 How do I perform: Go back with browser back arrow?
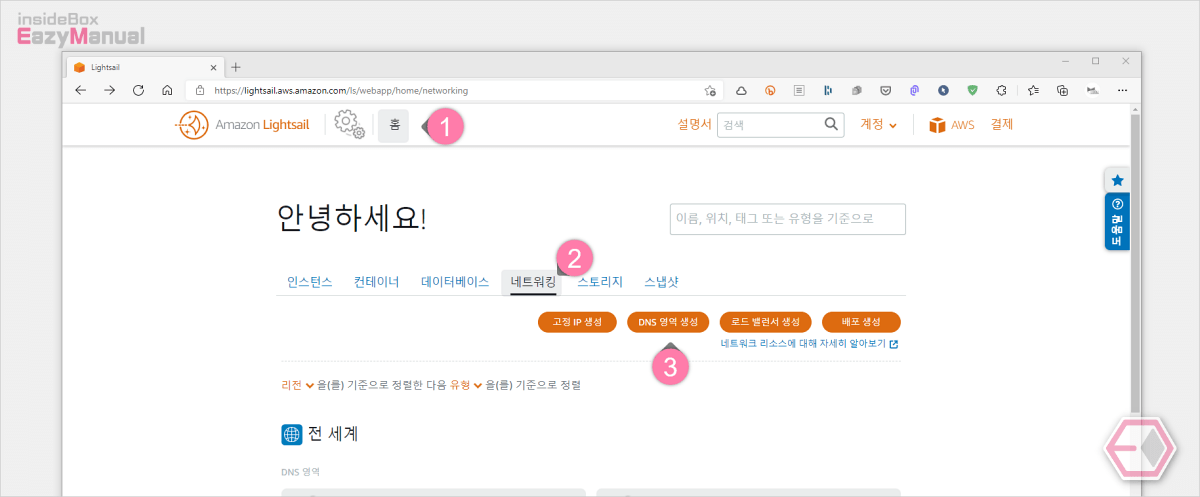click(81, 90)
